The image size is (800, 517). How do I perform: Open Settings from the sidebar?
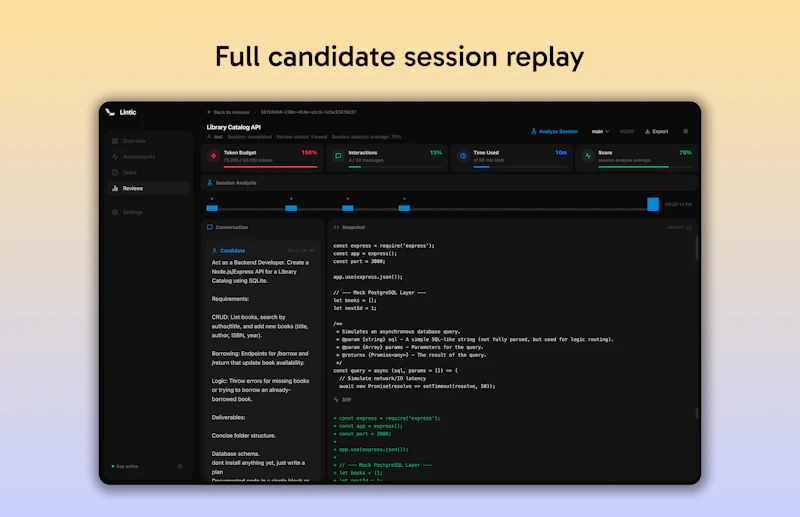(x=149, y=212)
